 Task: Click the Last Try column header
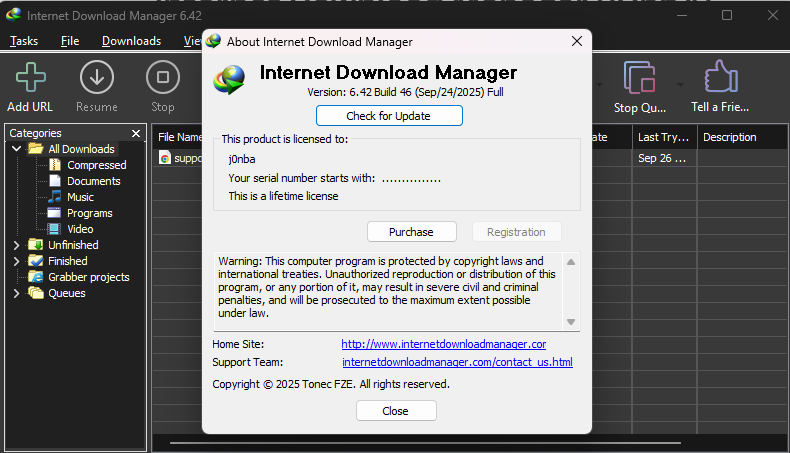coord(664,137)
